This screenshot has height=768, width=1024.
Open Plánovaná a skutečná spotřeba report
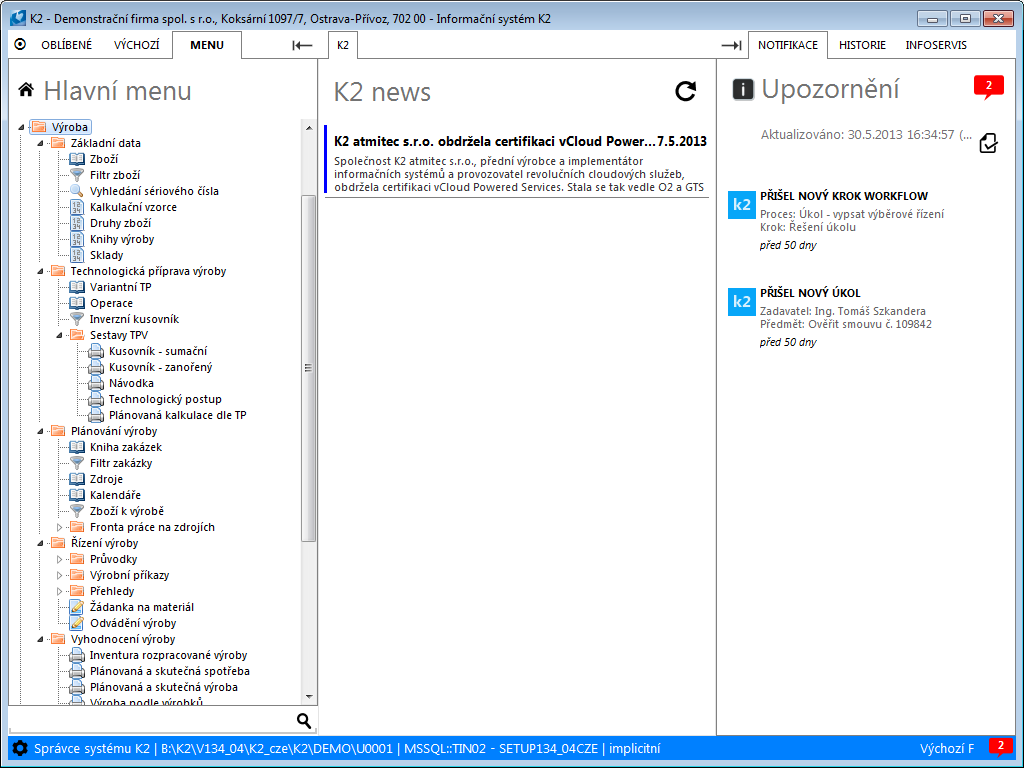pos(170,671)
